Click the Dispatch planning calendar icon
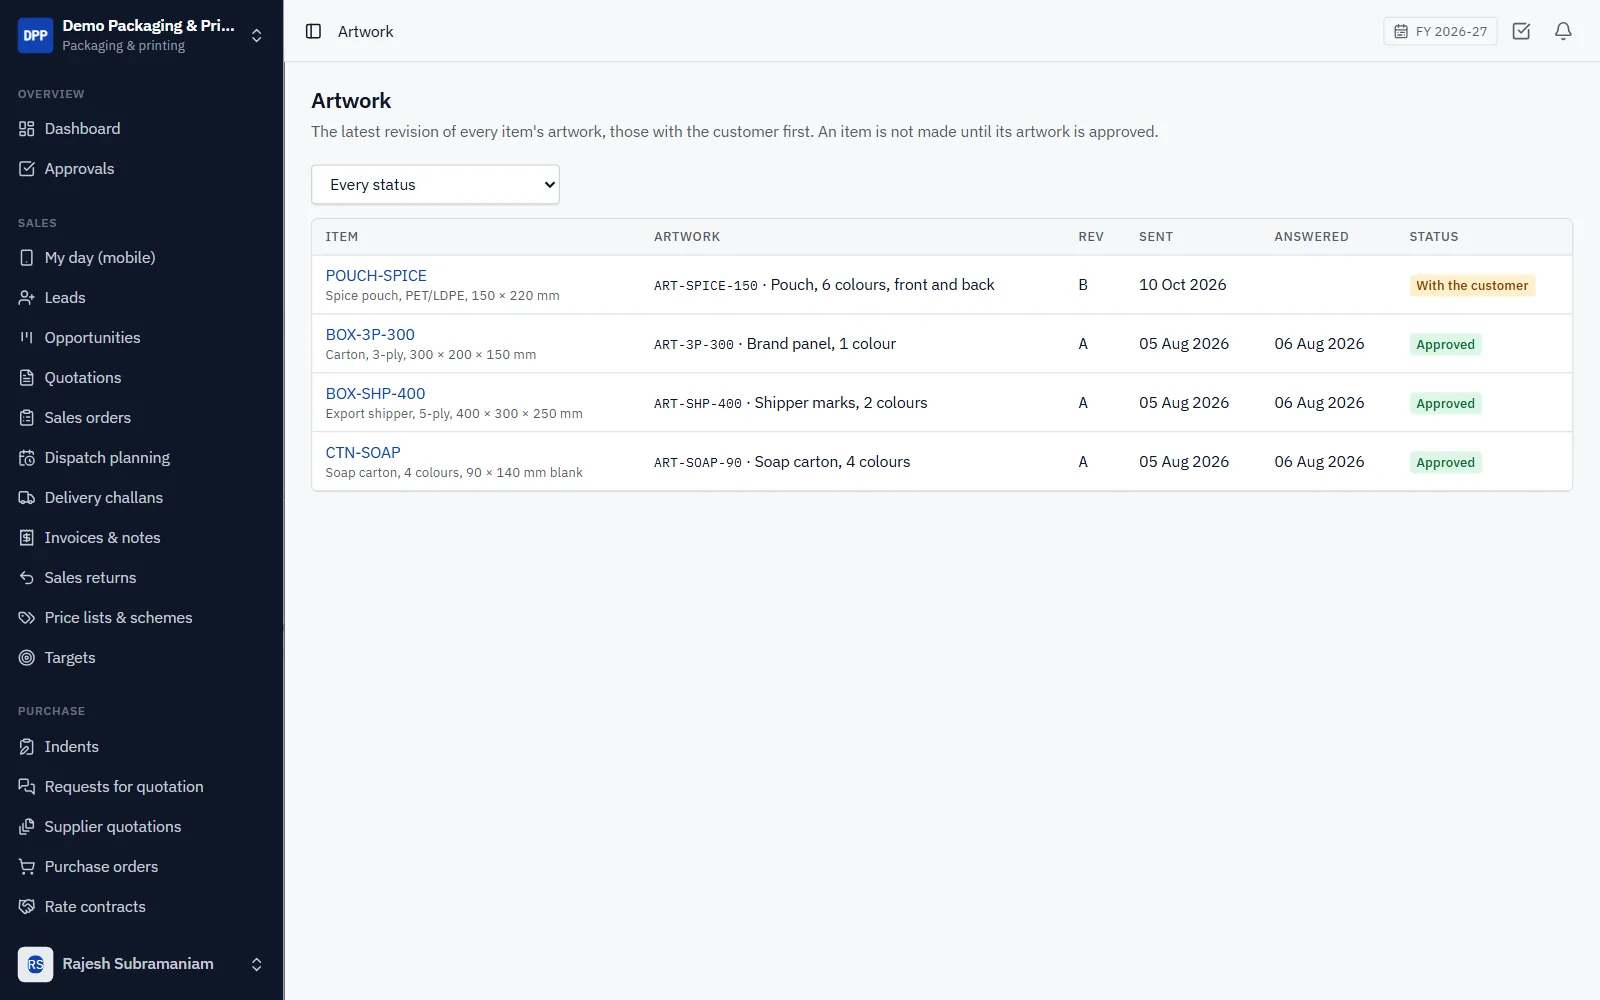1600x1000 pixels. pyautogui.click(x=27, y=458)
